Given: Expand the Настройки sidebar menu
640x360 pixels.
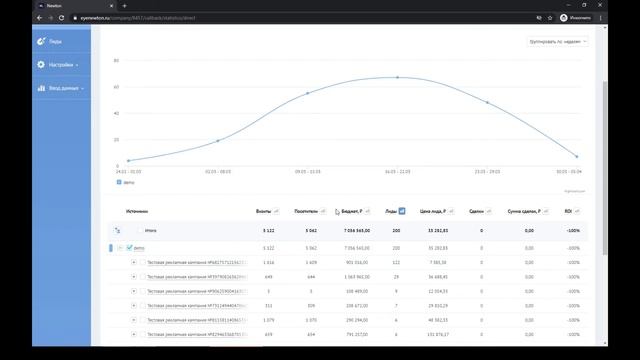Looking at the screenshot, I should (61, 64).
